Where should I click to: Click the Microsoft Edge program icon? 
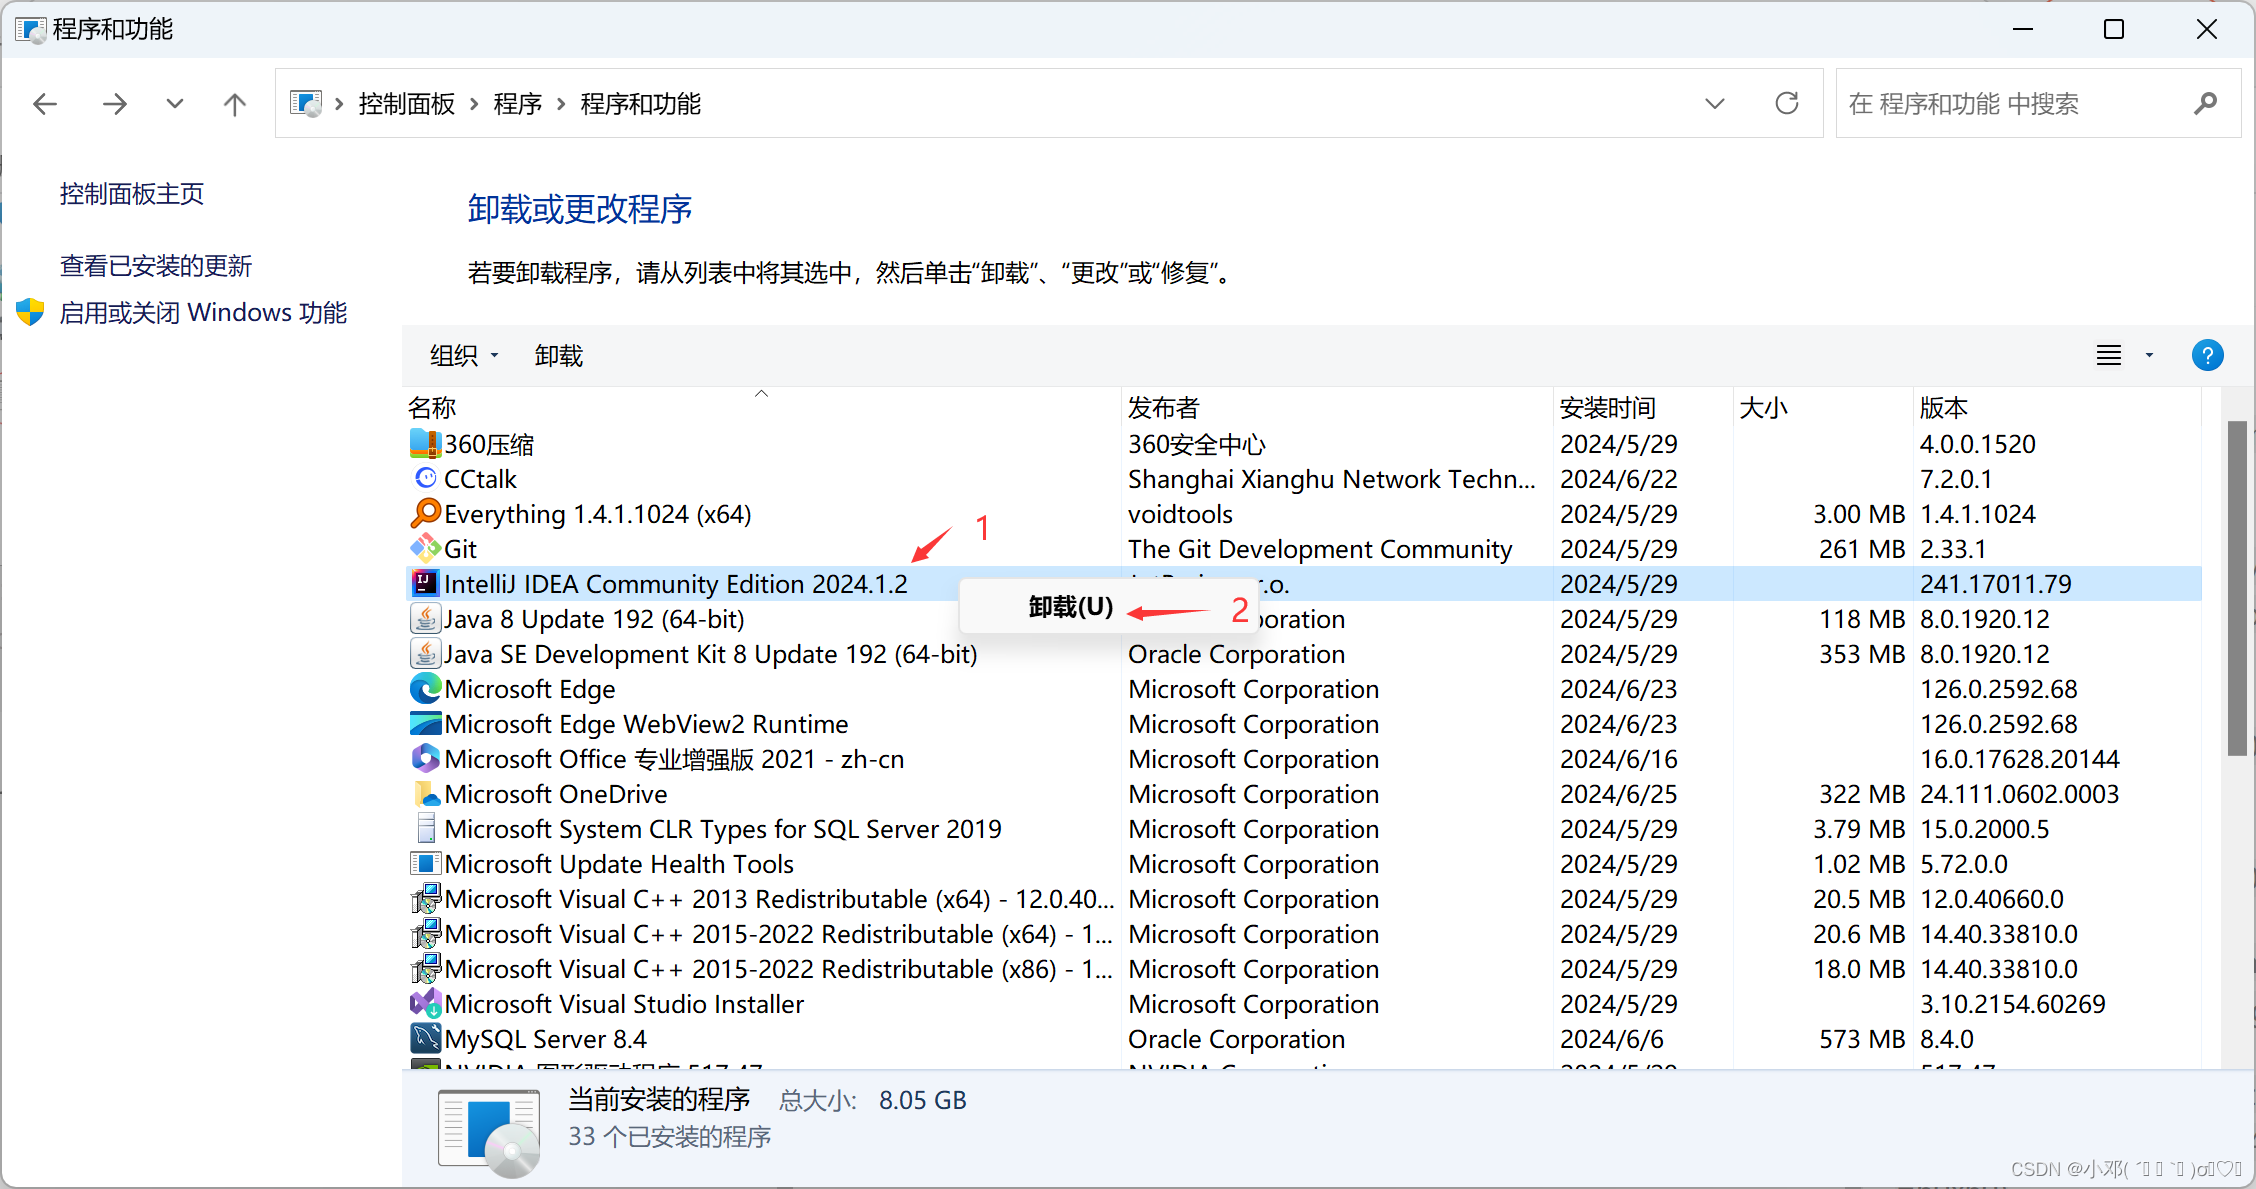[426, 689]
